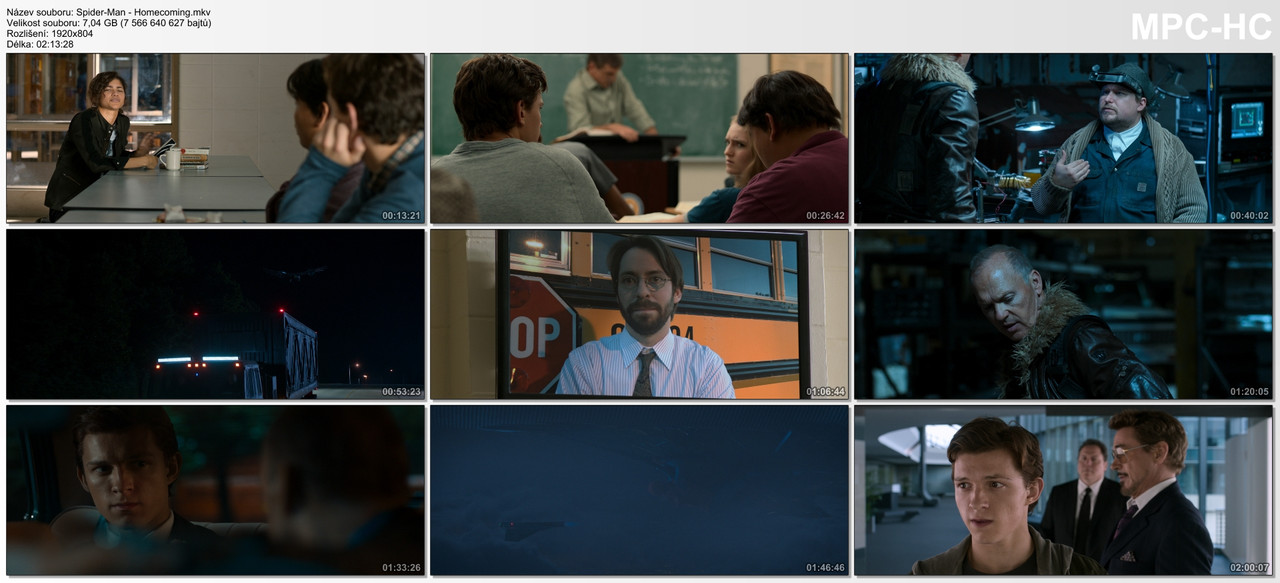Open the thumbnail timestamped 02:00:07
Image resolution: width=1280 pixels, height=583 pixels.
click(1063, 490)
